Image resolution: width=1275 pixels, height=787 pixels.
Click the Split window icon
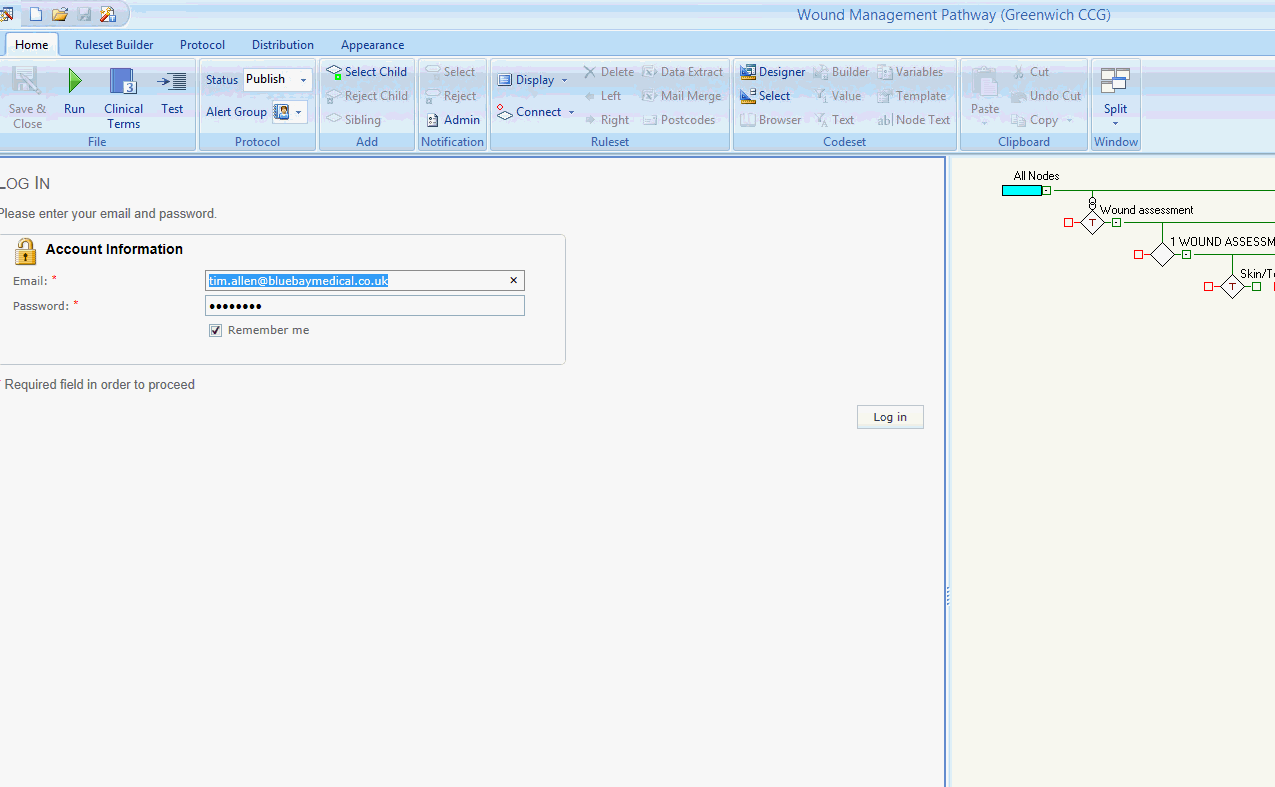coord(1115,83)
